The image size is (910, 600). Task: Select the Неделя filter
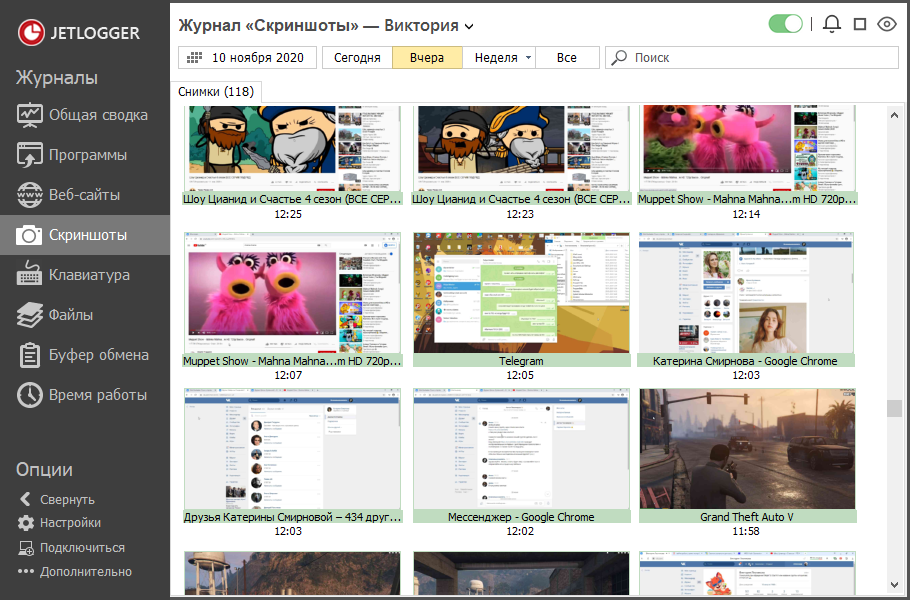point(496,57)
